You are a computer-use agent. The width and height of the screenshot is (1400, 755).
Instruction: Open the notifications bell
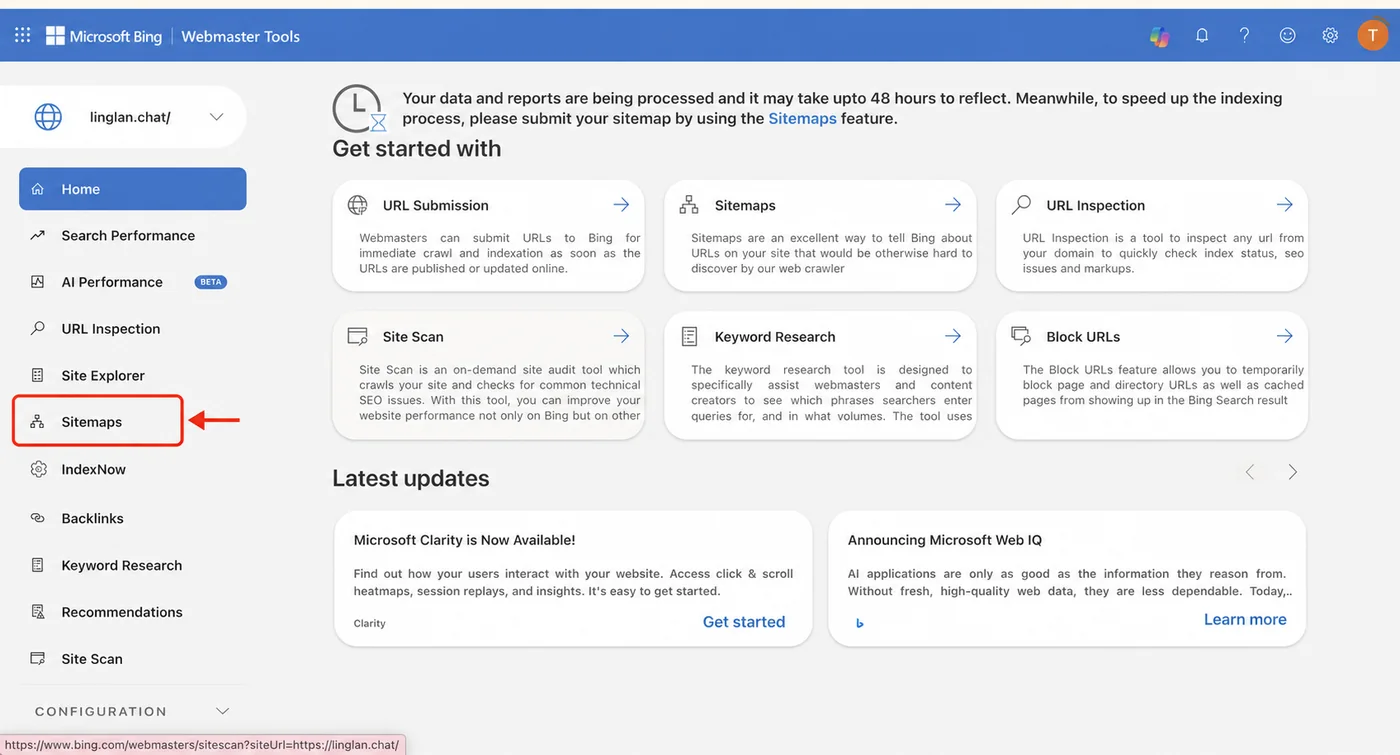[1202, 36]
